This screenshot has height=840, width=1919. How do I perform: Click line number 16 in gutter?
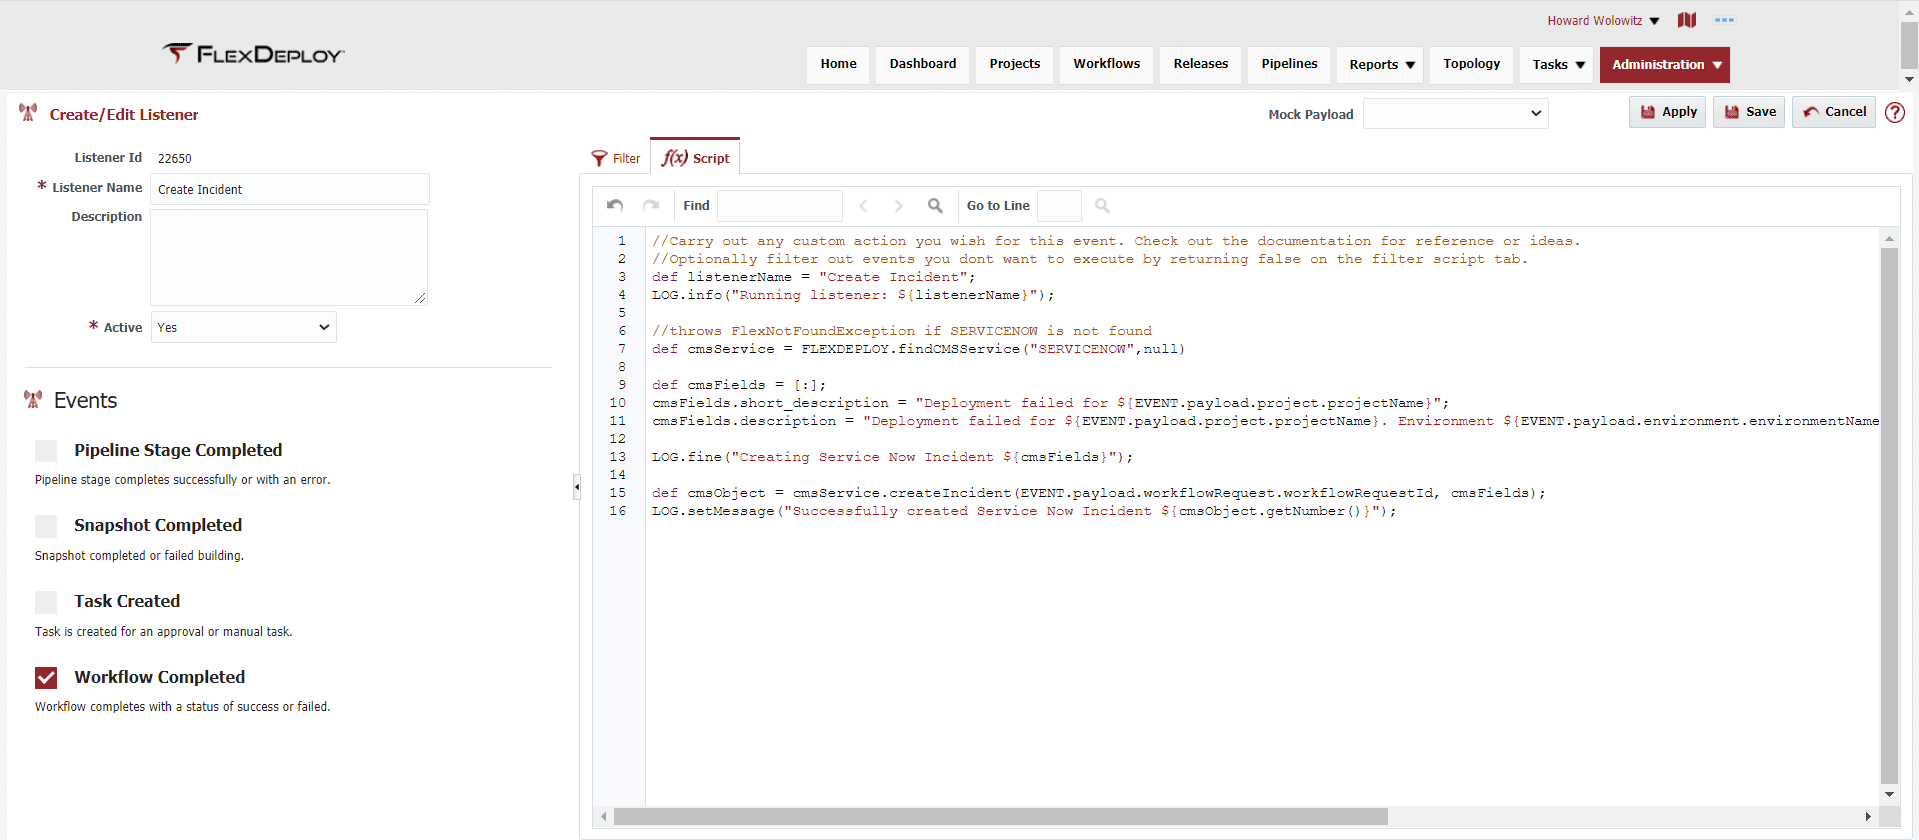coord(618,511)
